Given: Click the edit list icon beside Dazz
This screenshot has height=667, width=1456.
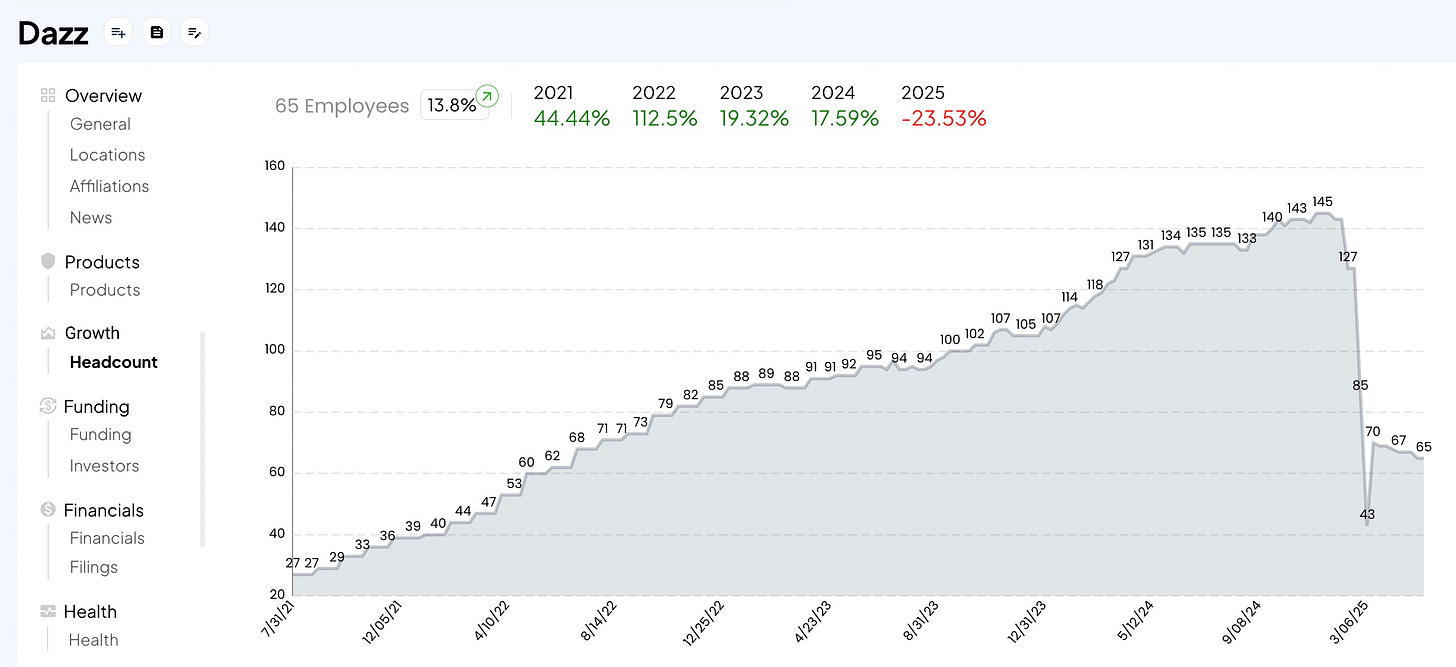Looking at the screenshot, I should pyautogui.click(x=195, y=33).
